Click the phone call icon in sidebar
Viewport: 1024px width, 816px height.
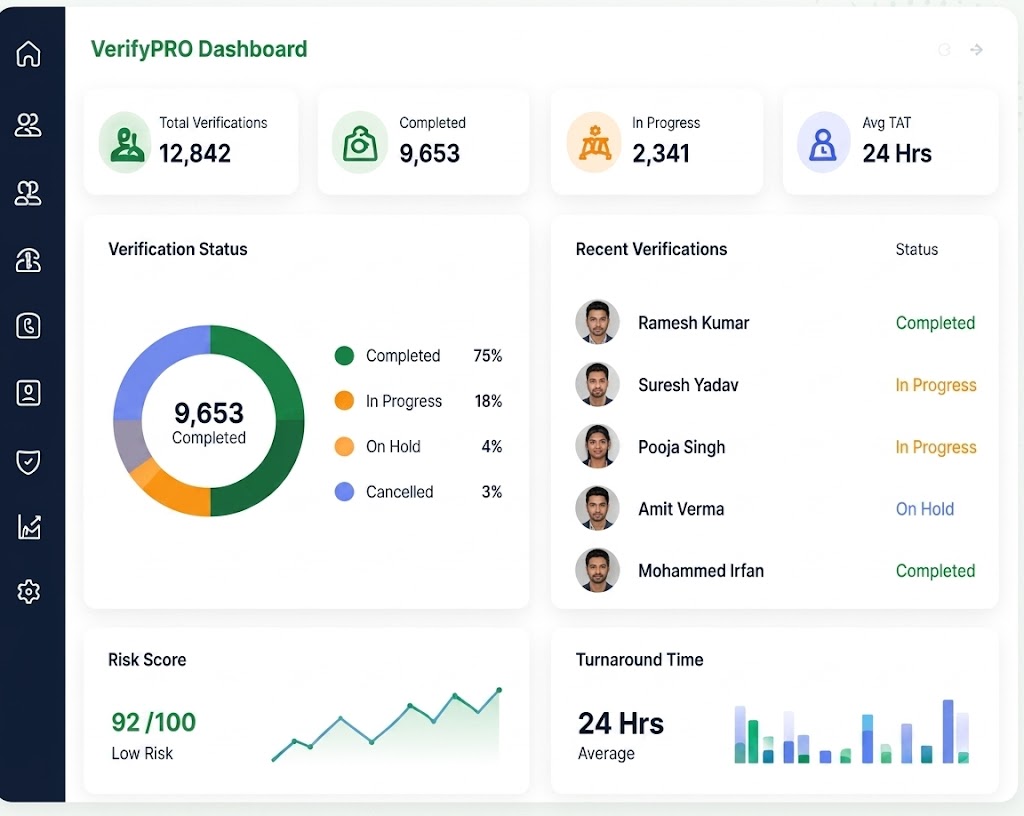point(28,326)
